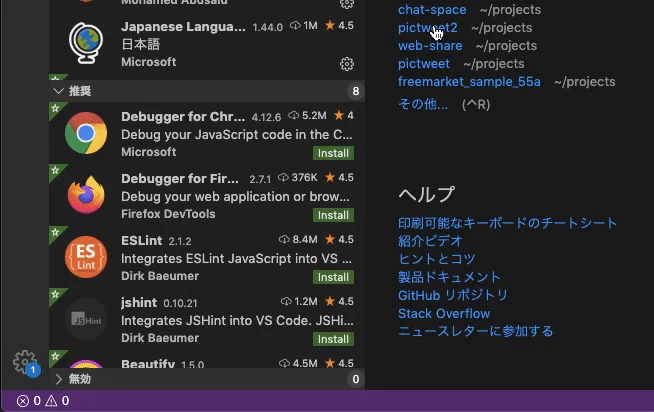Select the Debugger for Chr... extension title
The height and width of the screenshot is (412, 654).
tap(183, 117)
